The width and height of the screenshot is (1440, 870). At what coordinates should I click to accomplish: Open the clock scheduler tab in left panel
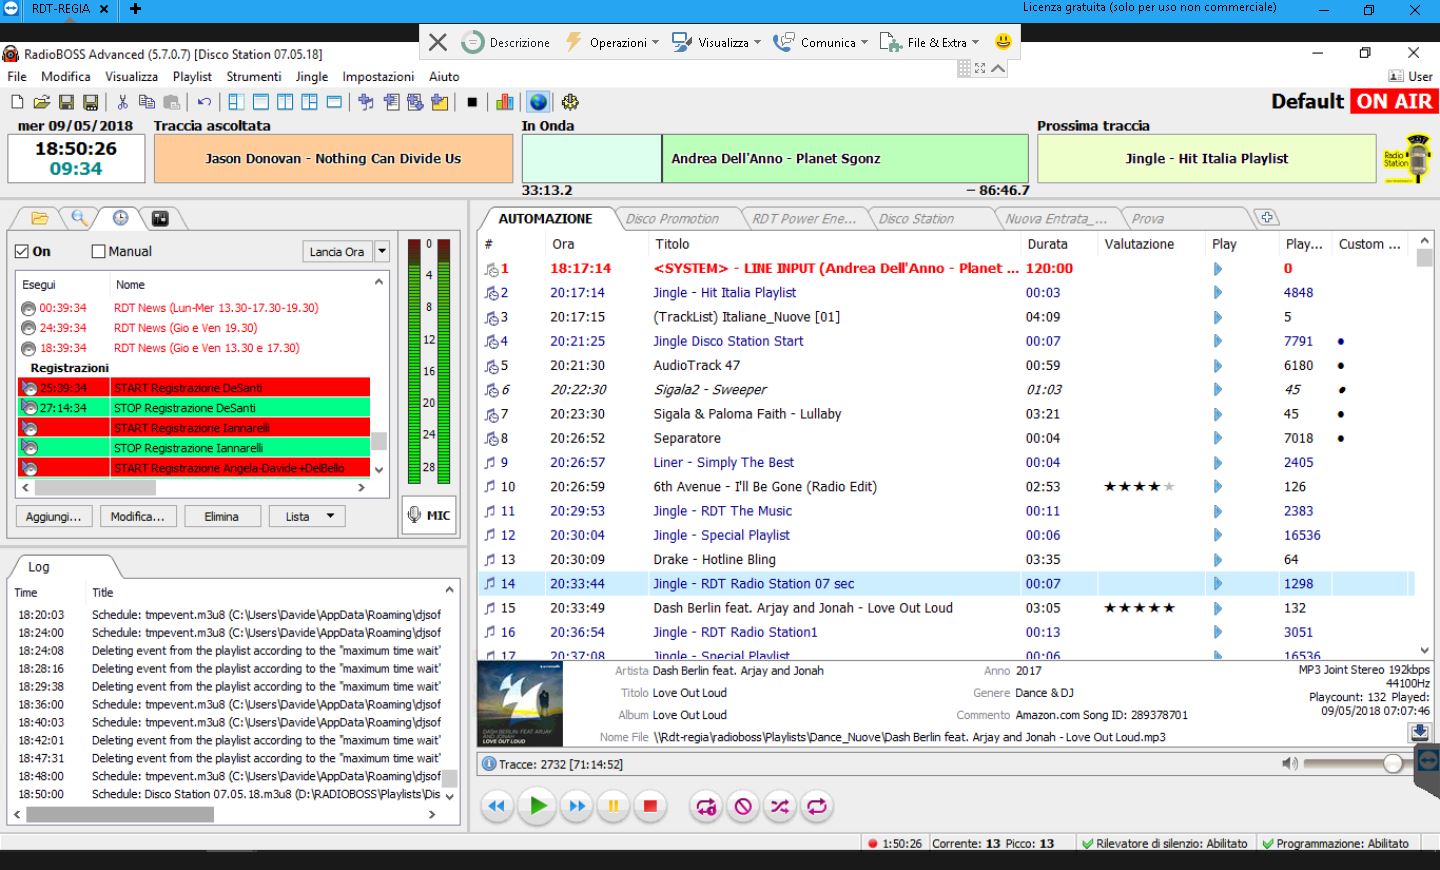point(120,218)
